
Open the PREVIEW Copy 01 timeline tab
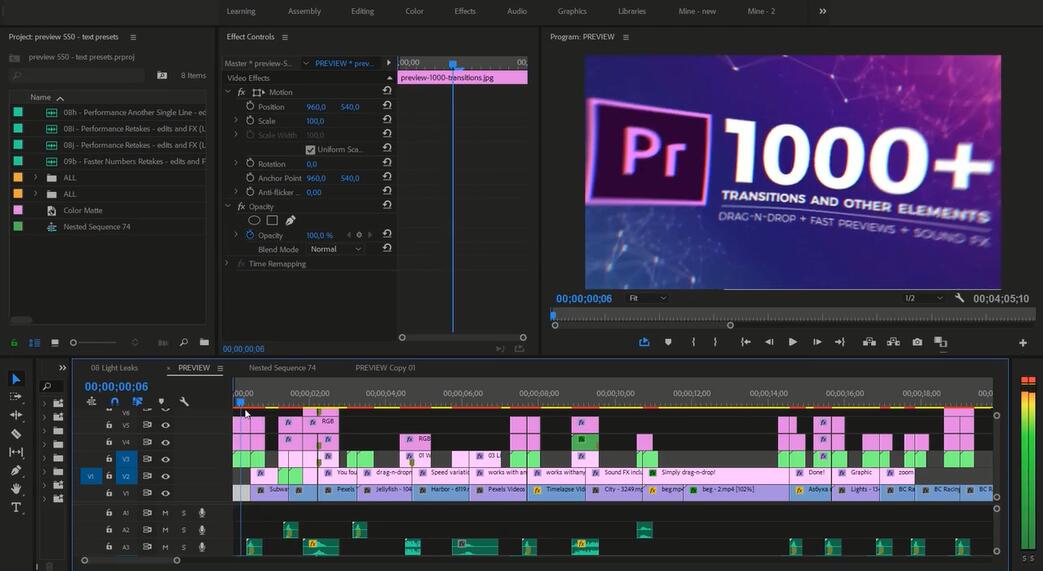[385, 368]
